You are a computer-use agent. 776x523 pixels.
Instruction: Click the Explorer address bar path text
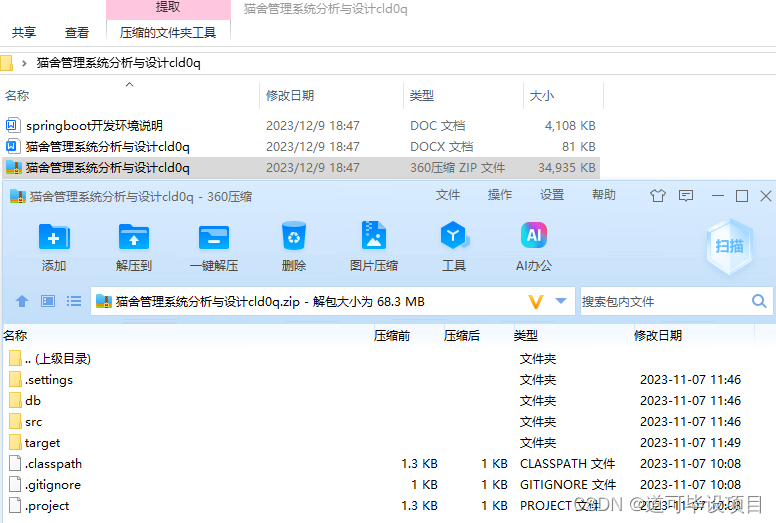click(x=118, y=63)
